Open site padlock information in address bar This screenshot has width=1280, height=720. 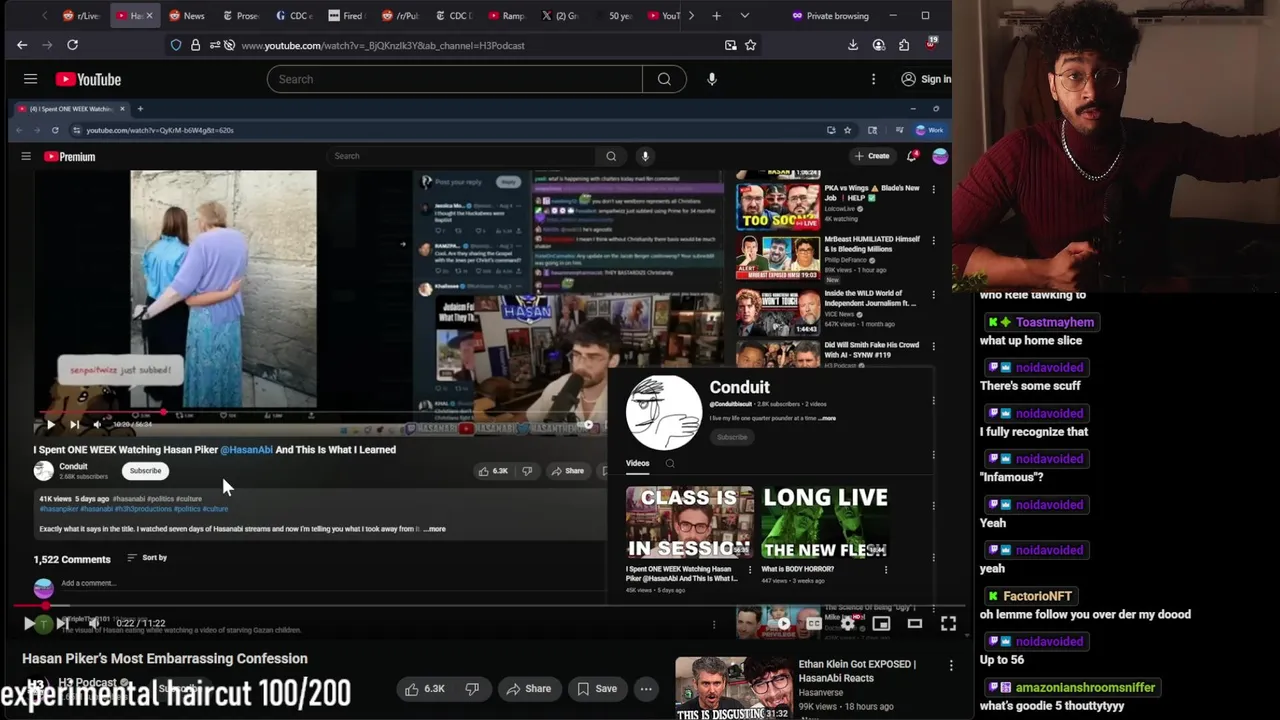[x=195, y=45]
